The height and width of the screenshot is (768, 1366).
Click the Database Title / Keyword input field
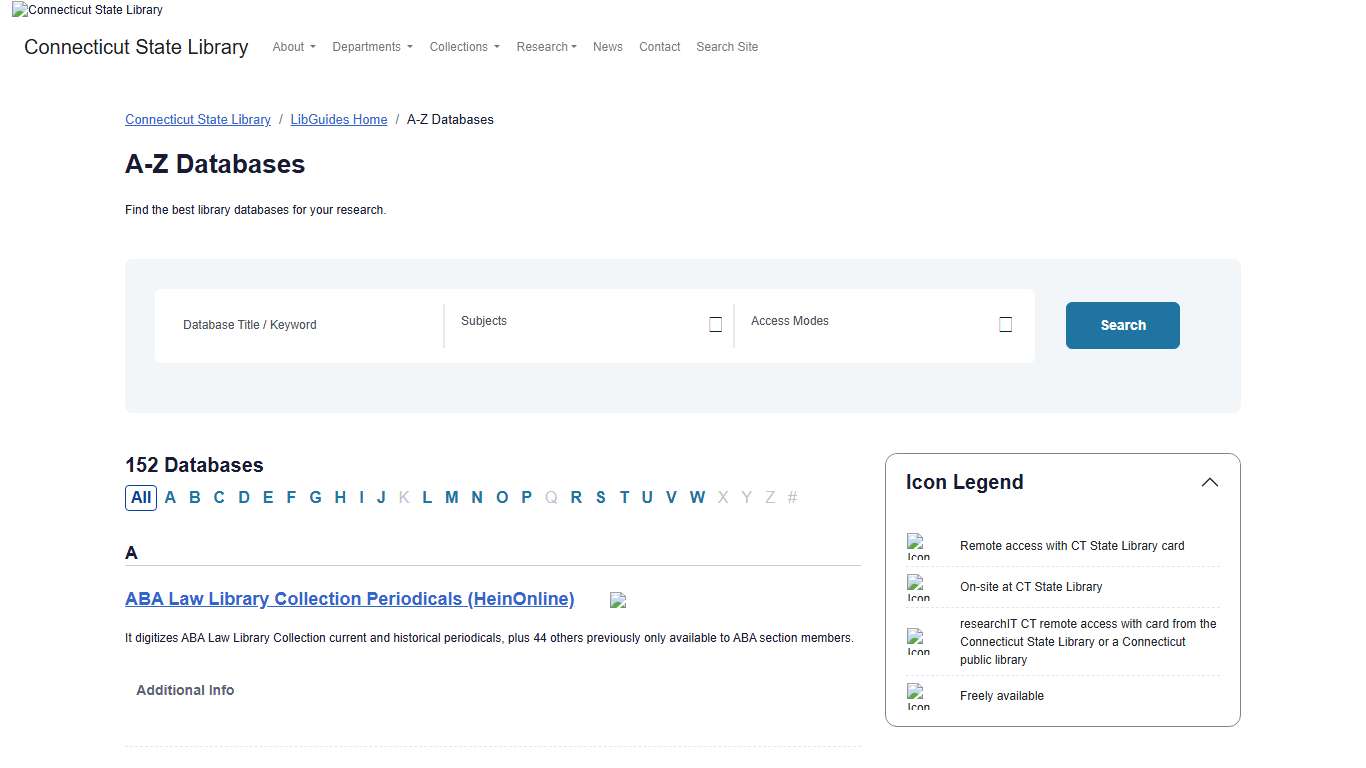(x=290, y=325)
